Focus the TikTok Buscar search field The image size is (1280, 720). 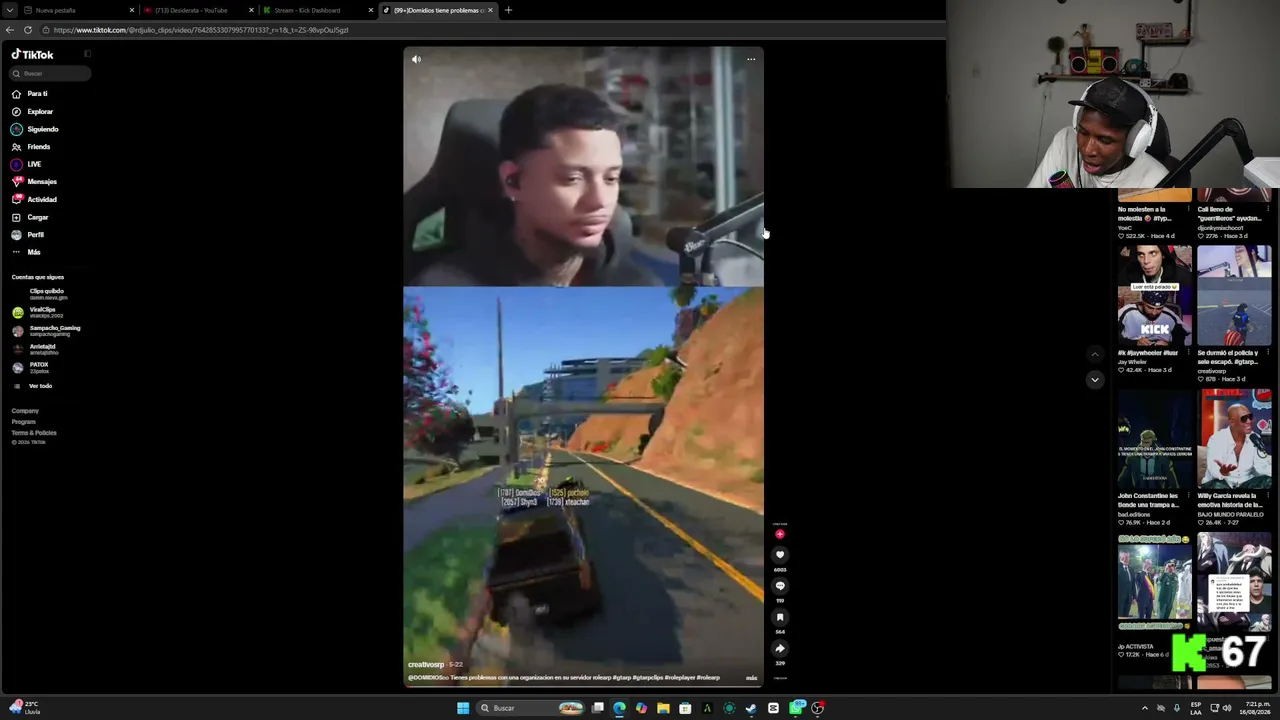pyautogui.click(x=51, y=73)
